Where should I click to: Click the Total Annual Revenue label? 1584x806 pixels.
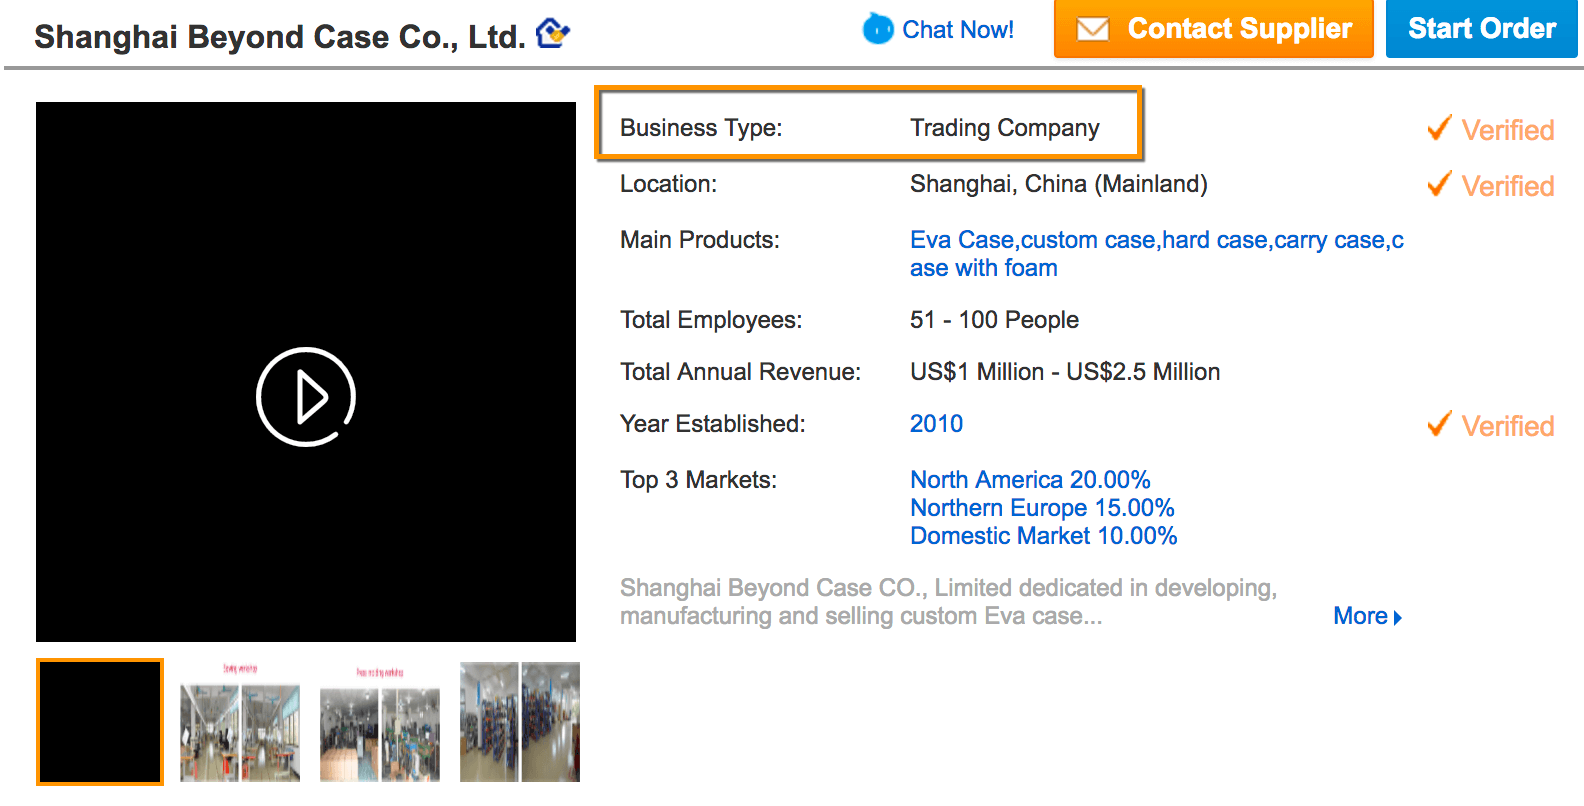(740, 372)
